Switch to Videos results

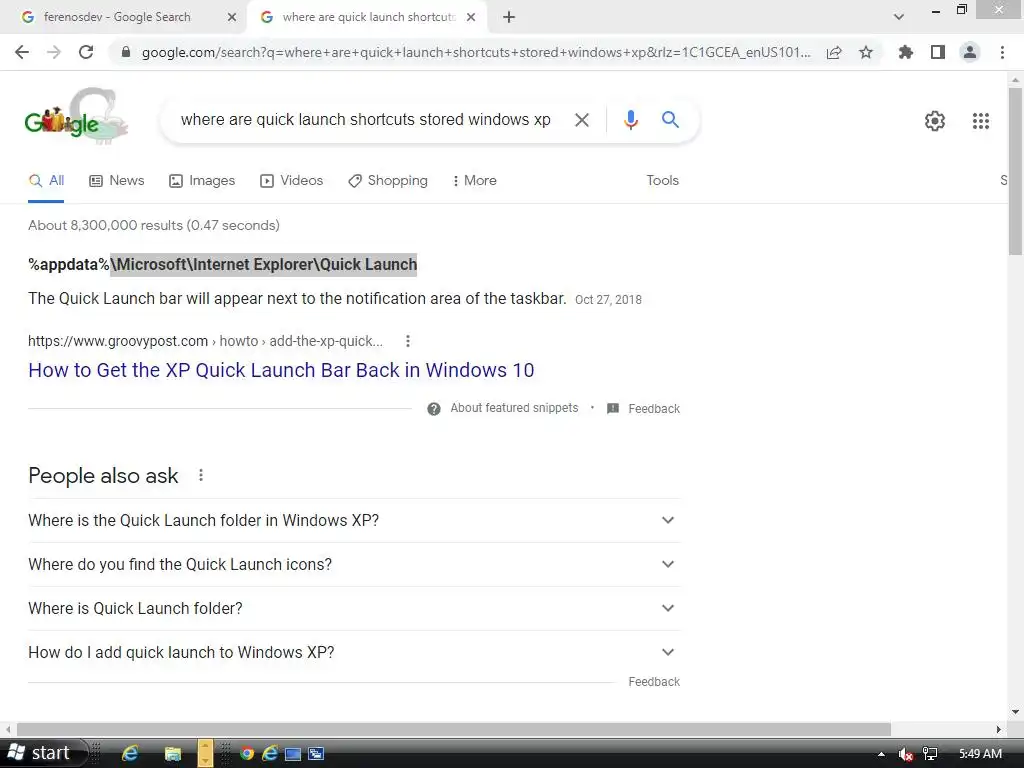[291, 181]
